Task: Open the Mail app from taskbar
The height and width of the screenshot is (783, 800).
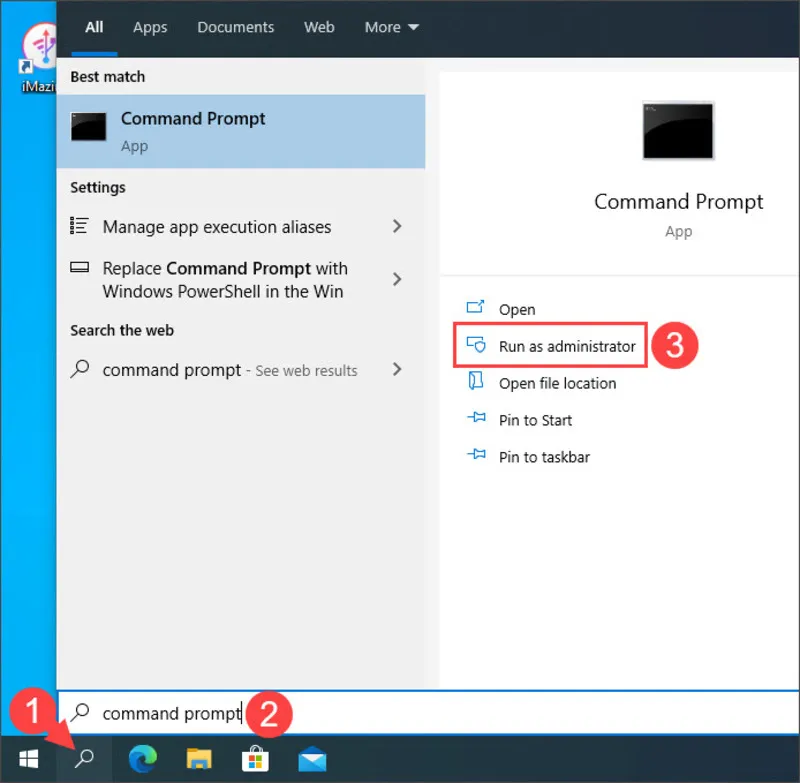Action: 312,759
